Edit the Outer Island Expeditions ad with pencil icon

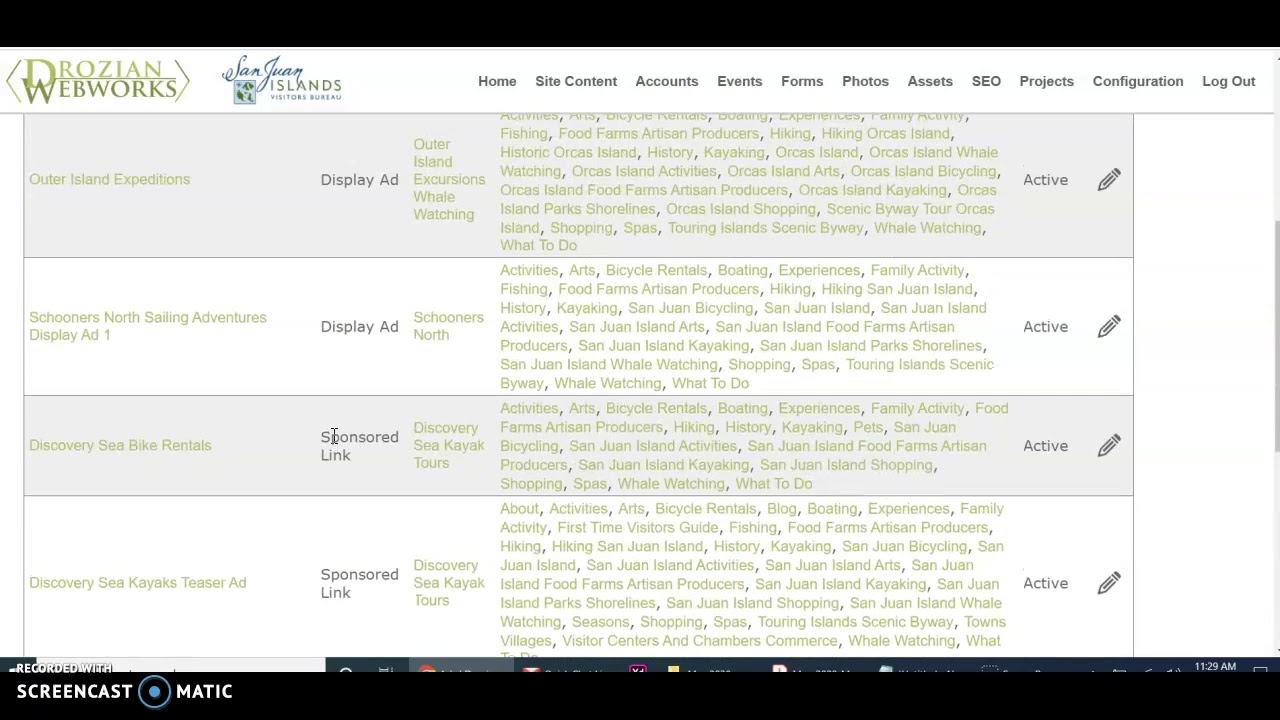1108,180
